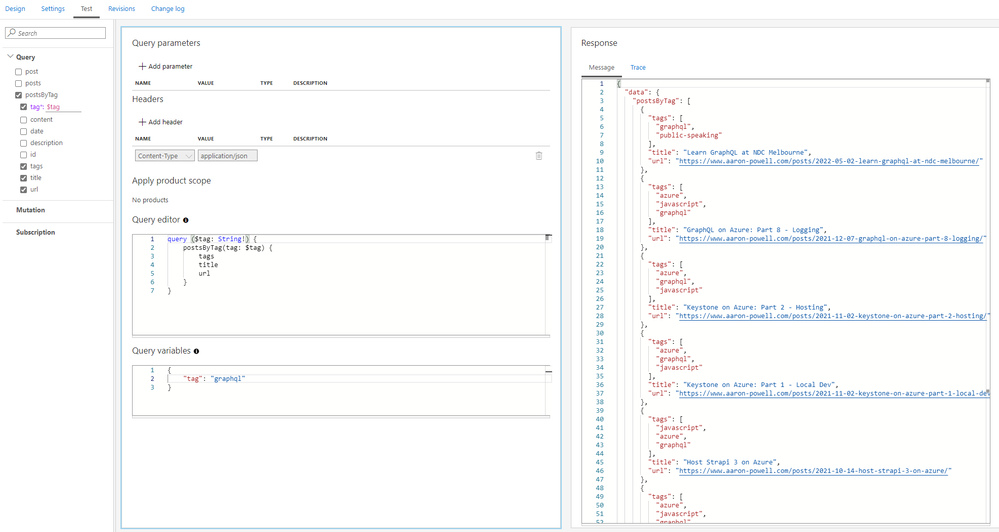Click the "Host Strapi 3 on Azure" title text
999x532 pixels.
click(x=731, y=463)
